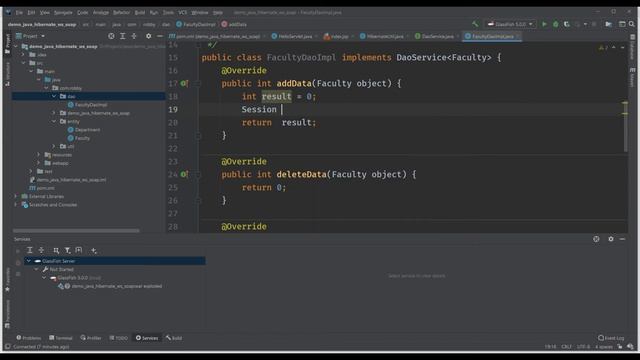Click the Project tree horizontal scrollbar
The image size is (640, 360).
(x=76, y=231)
